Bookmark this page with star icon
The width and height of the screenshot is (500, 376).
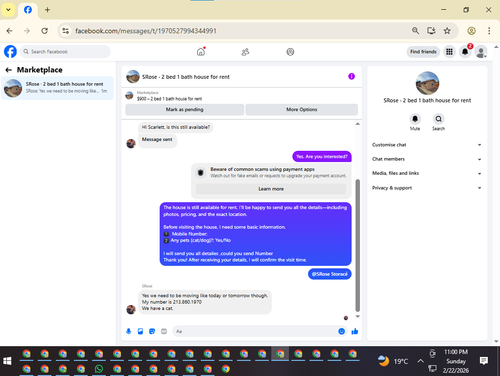point(447,31)
